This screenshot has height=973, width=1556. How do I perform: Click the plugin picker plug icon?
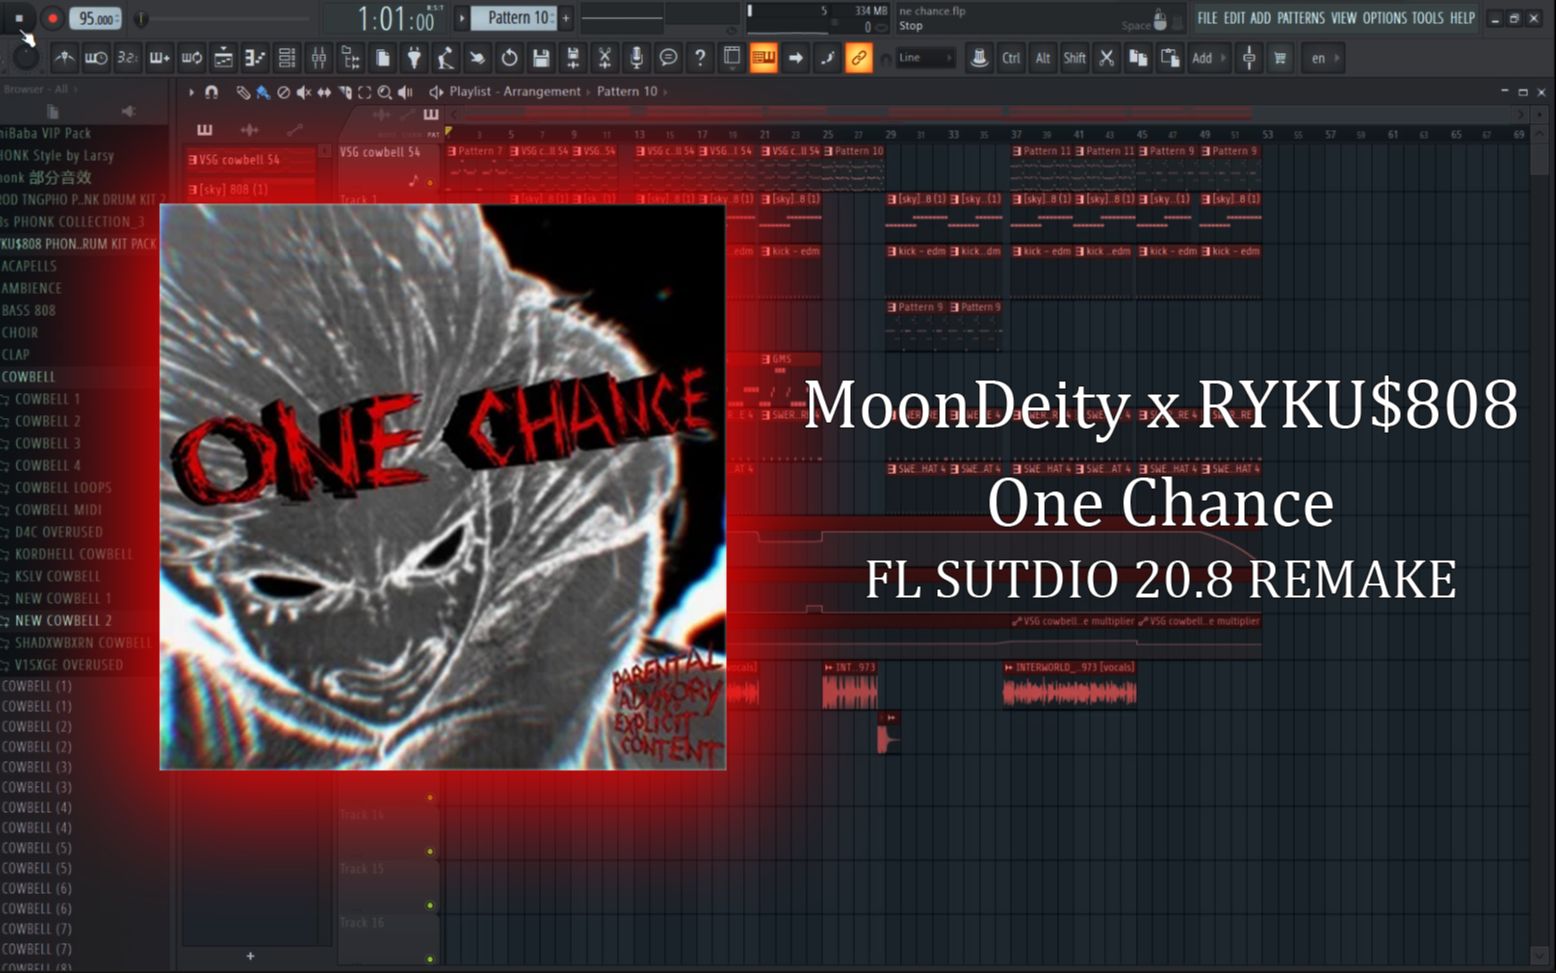coord(414,58)
